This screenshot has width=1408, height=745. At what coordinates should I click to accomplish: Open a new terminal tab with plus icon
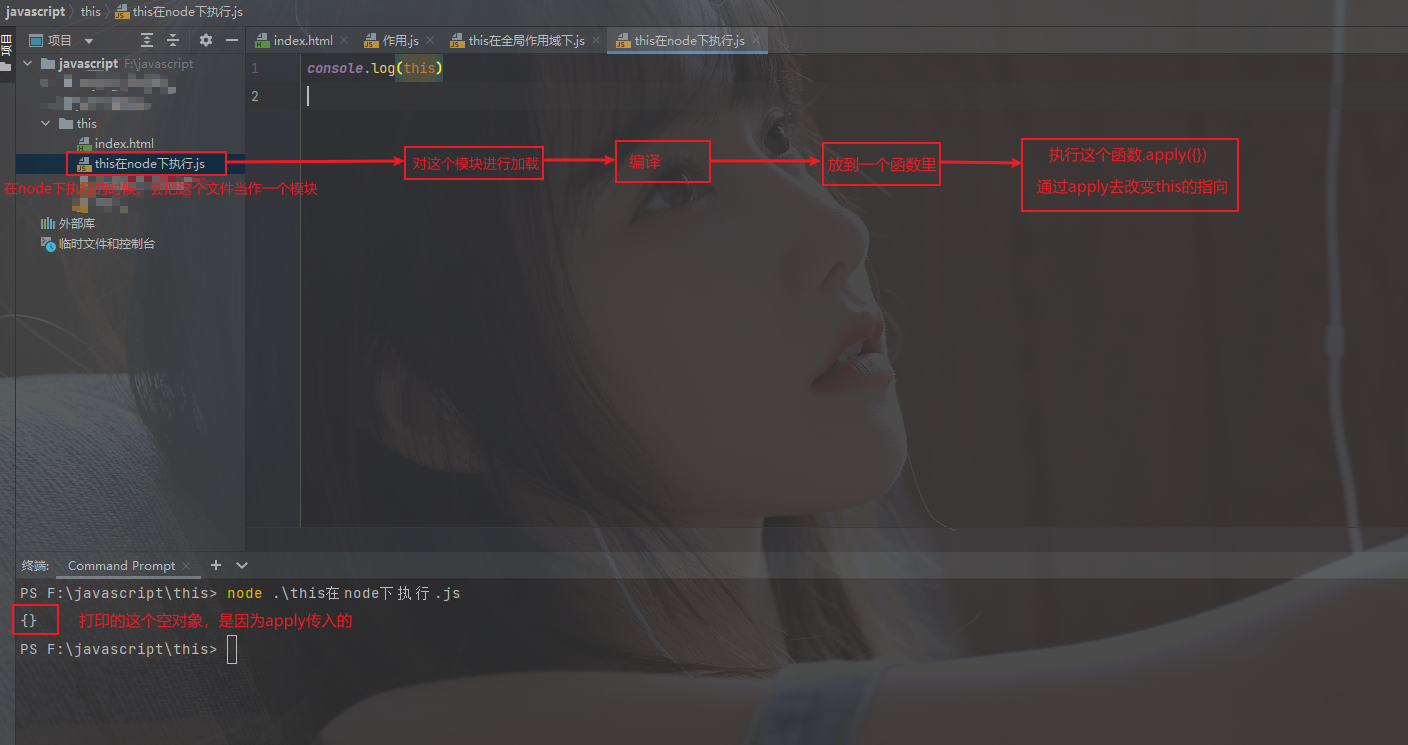(215, 565)
